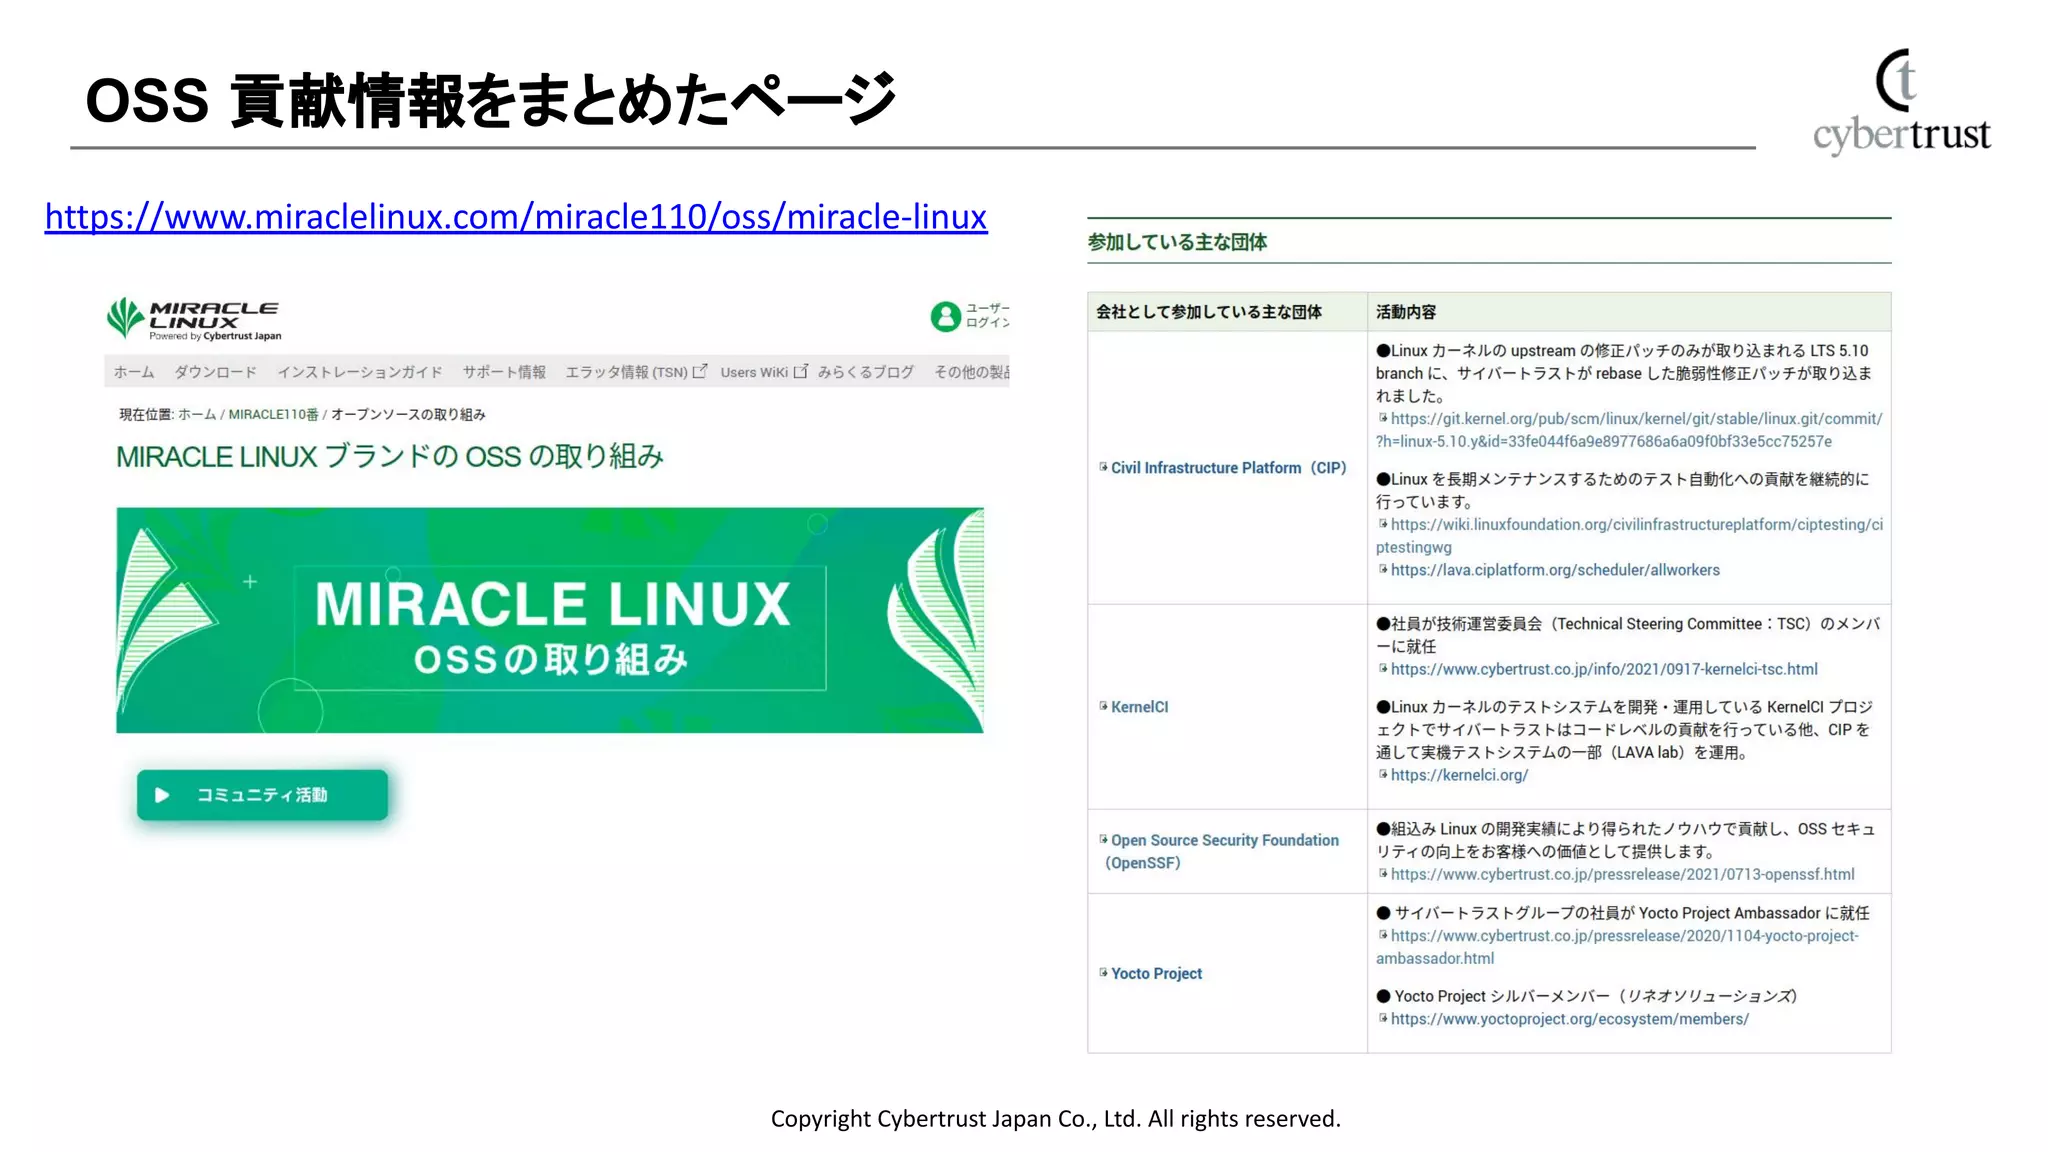Open the ホーム navigation menu item

[x=134, y=372]
